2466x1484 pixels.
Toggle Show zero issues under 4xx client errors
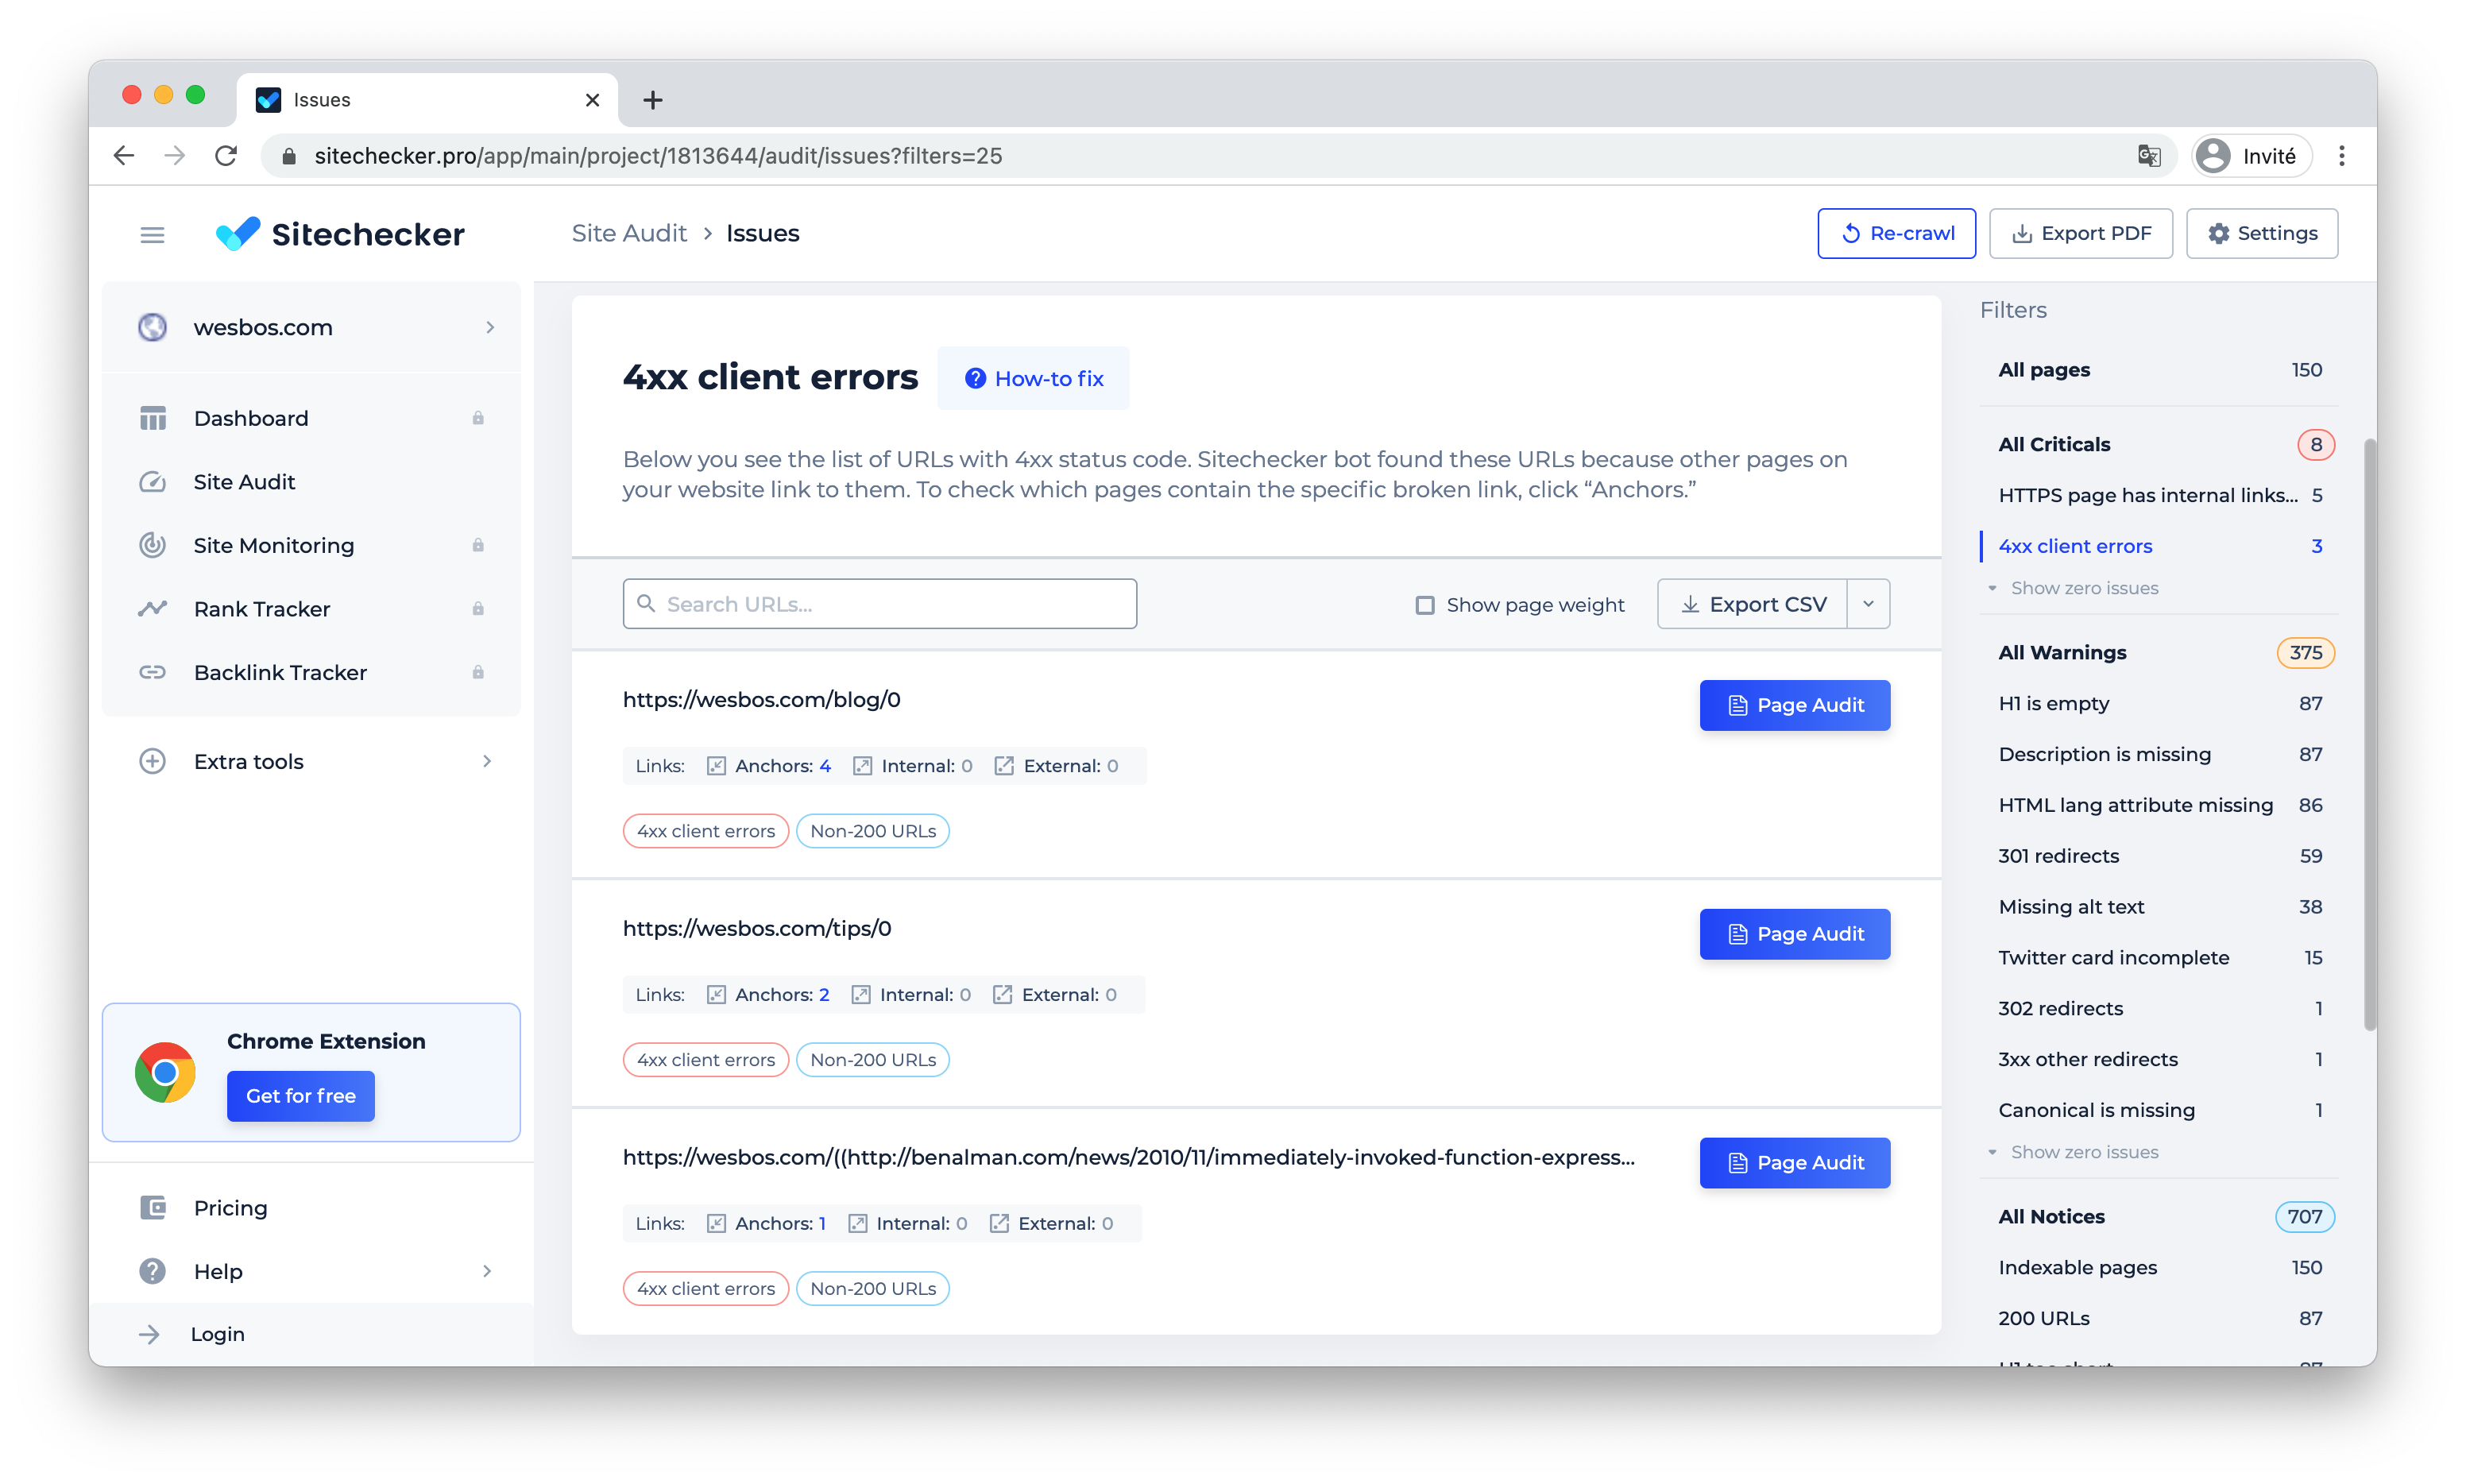[x=2084, y=588]
